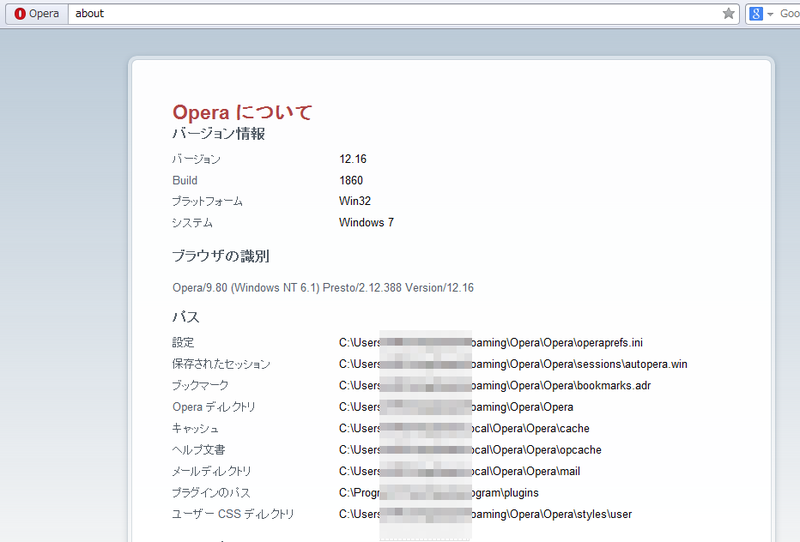800x542 pixels.
Task: Open the Opera badge menu button
Action: point(37,14)
